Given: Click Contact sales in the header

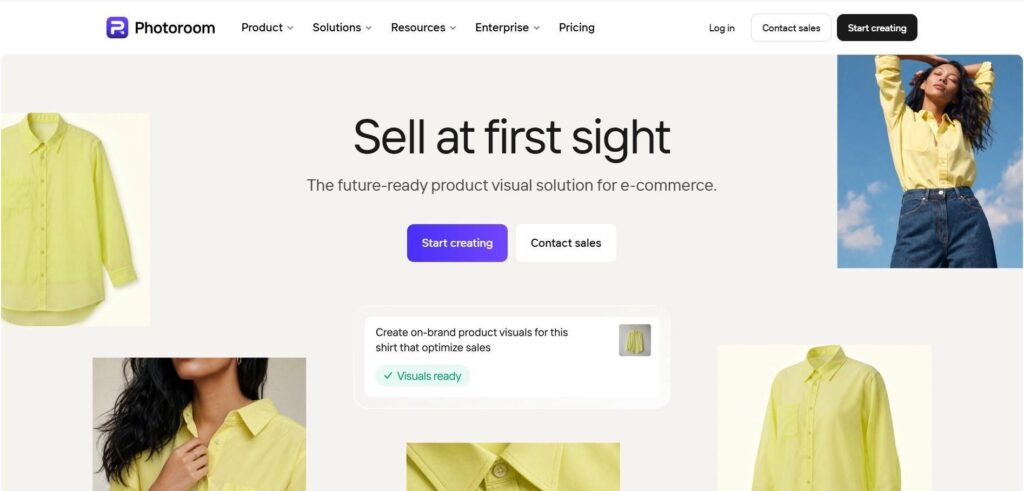Looking at the screenshot, I should click(791, 27).
